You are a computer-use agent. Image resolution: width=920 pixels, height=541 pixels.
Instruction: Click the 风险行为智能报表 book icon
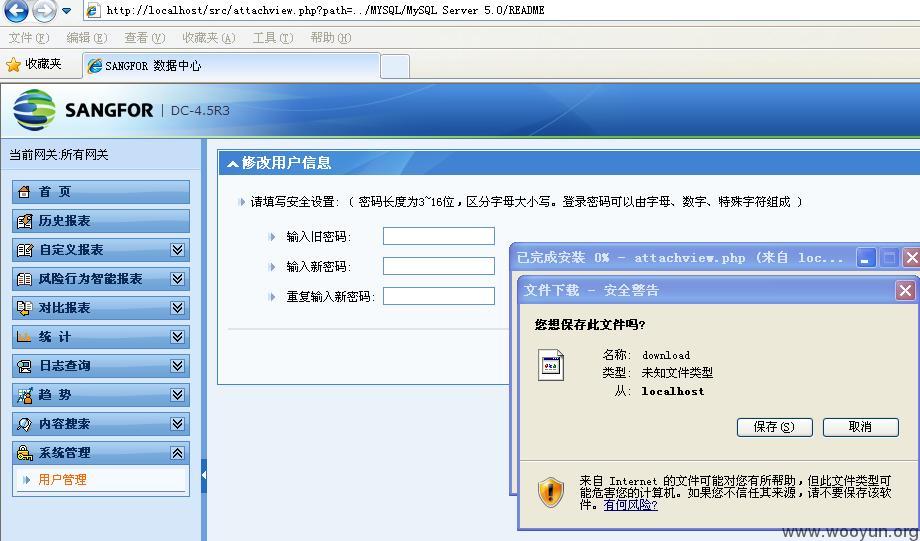25,279
